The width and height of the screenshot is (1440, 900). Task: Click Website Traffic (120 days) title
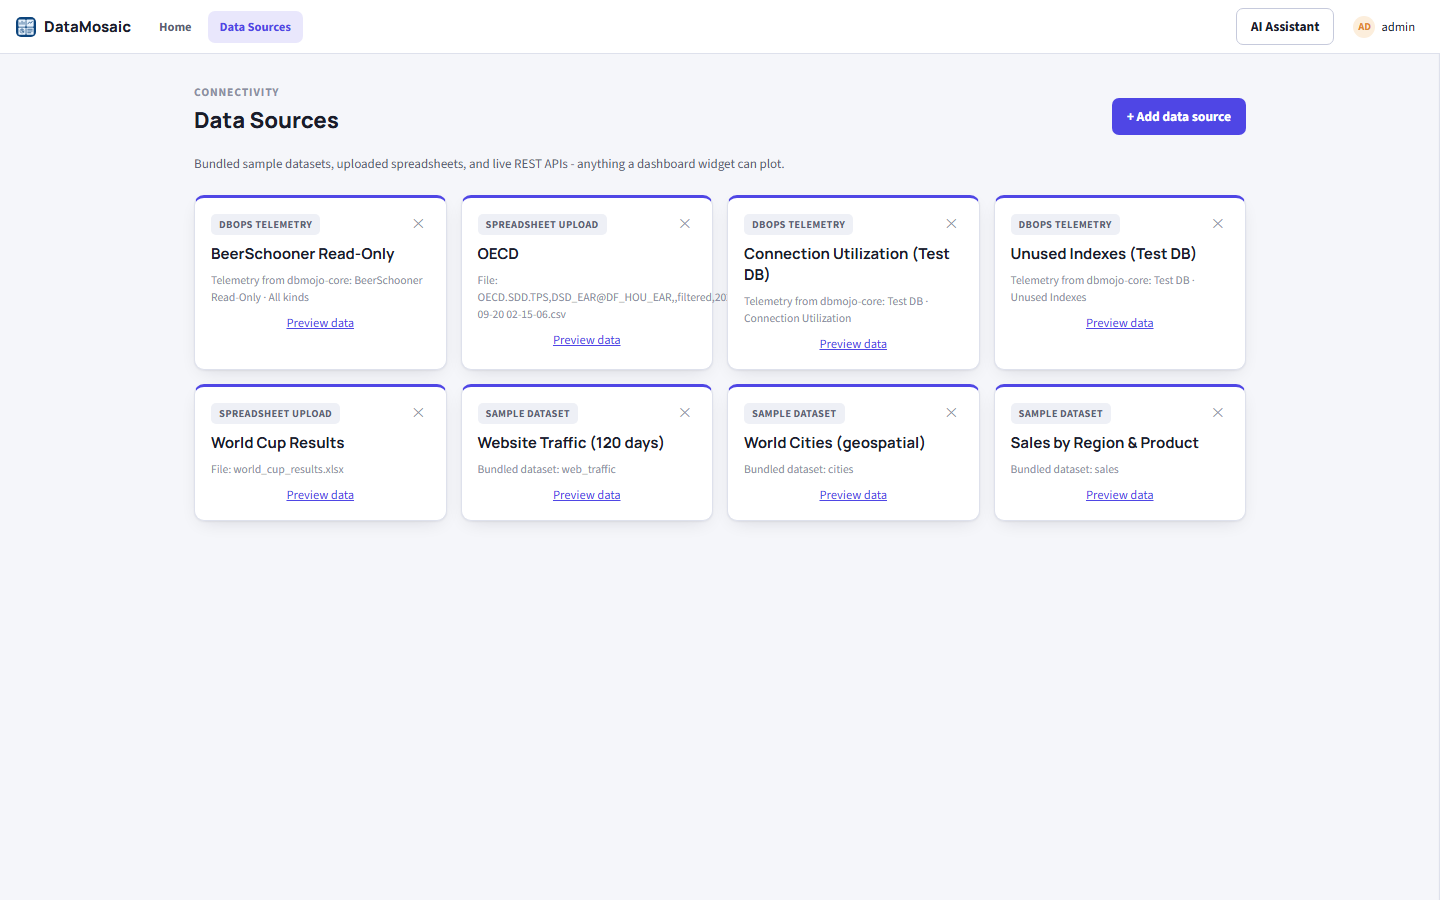tap(571, 443)
